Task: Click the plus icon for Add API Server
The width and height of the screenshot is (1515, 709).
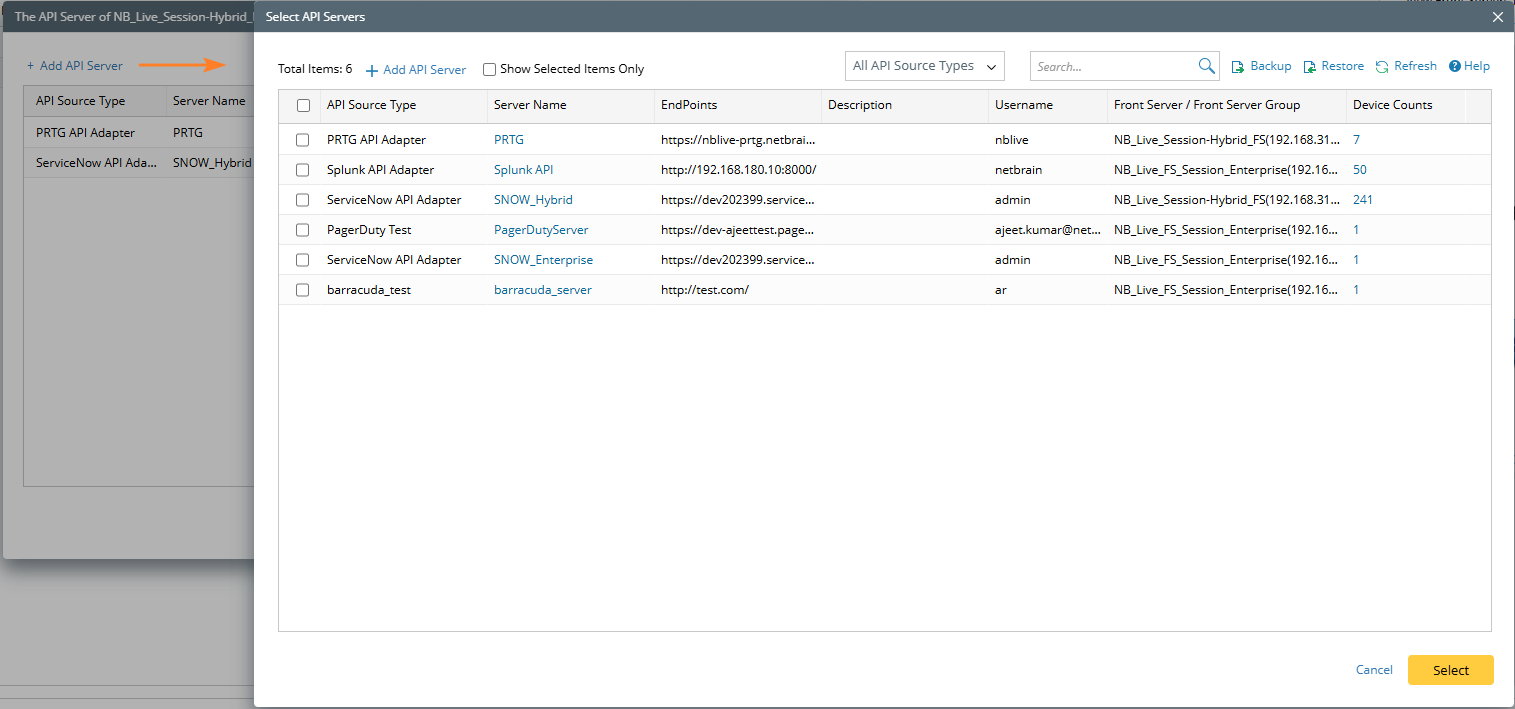Action: 372,71
